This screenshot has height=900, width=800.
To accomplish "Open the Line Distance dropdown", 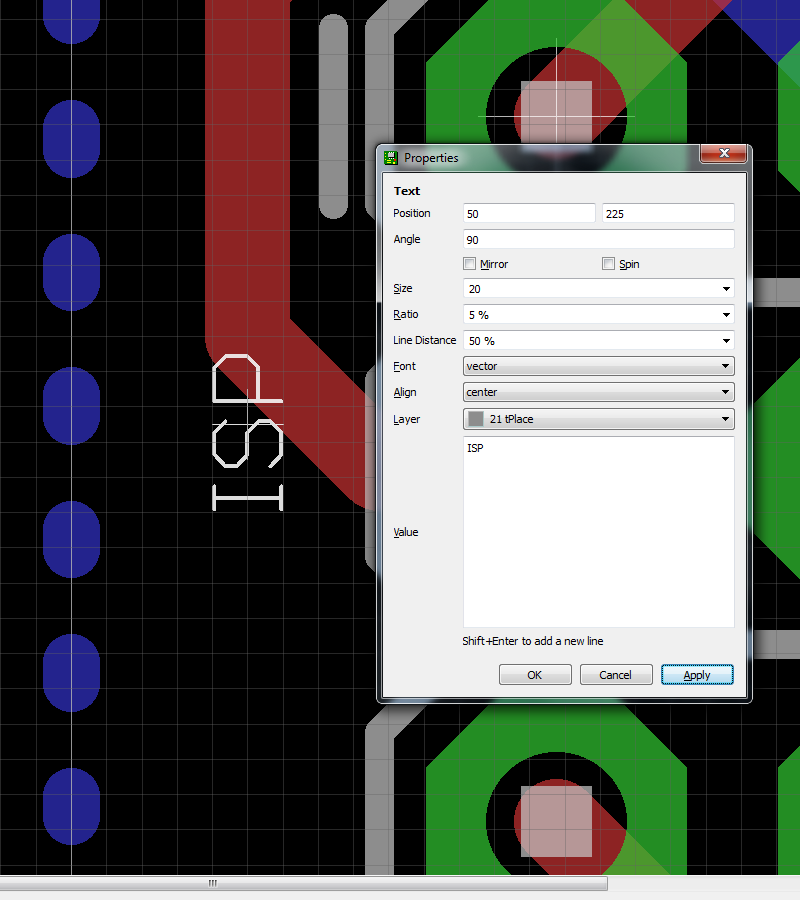I will tap(599, 340).
